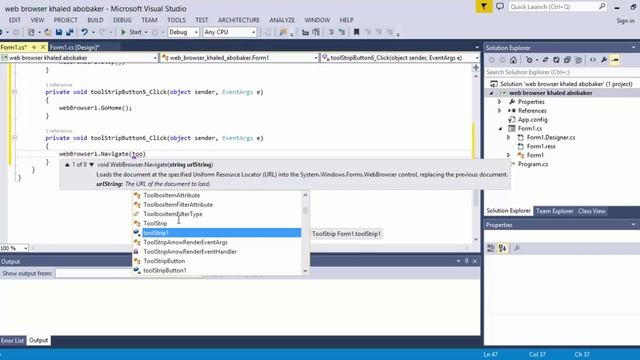Click the Property Pages wrench in Properties panel

(517, 248)
